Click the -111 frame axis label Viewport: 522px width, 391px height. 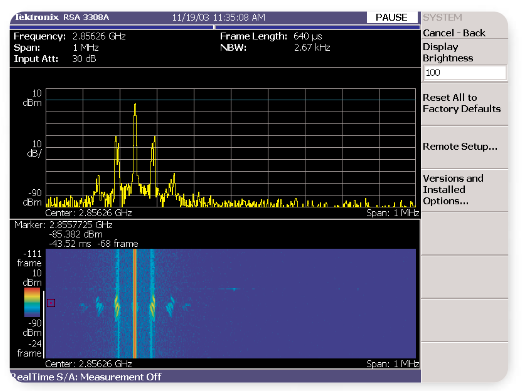coord(29,258)
